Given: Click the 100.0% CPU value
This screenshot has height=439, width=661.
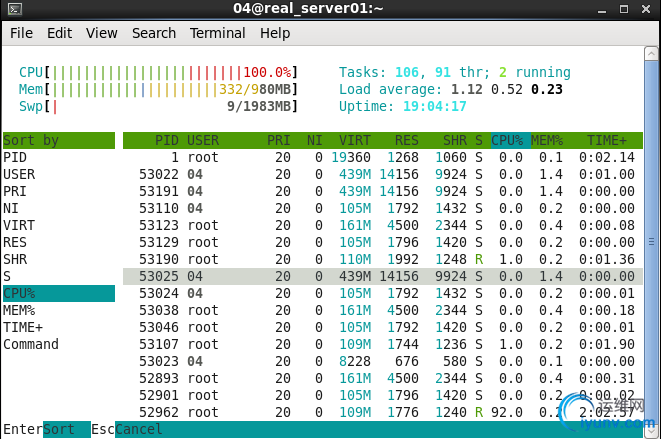Looking at the screenshot, I should [x=267, y=73].
